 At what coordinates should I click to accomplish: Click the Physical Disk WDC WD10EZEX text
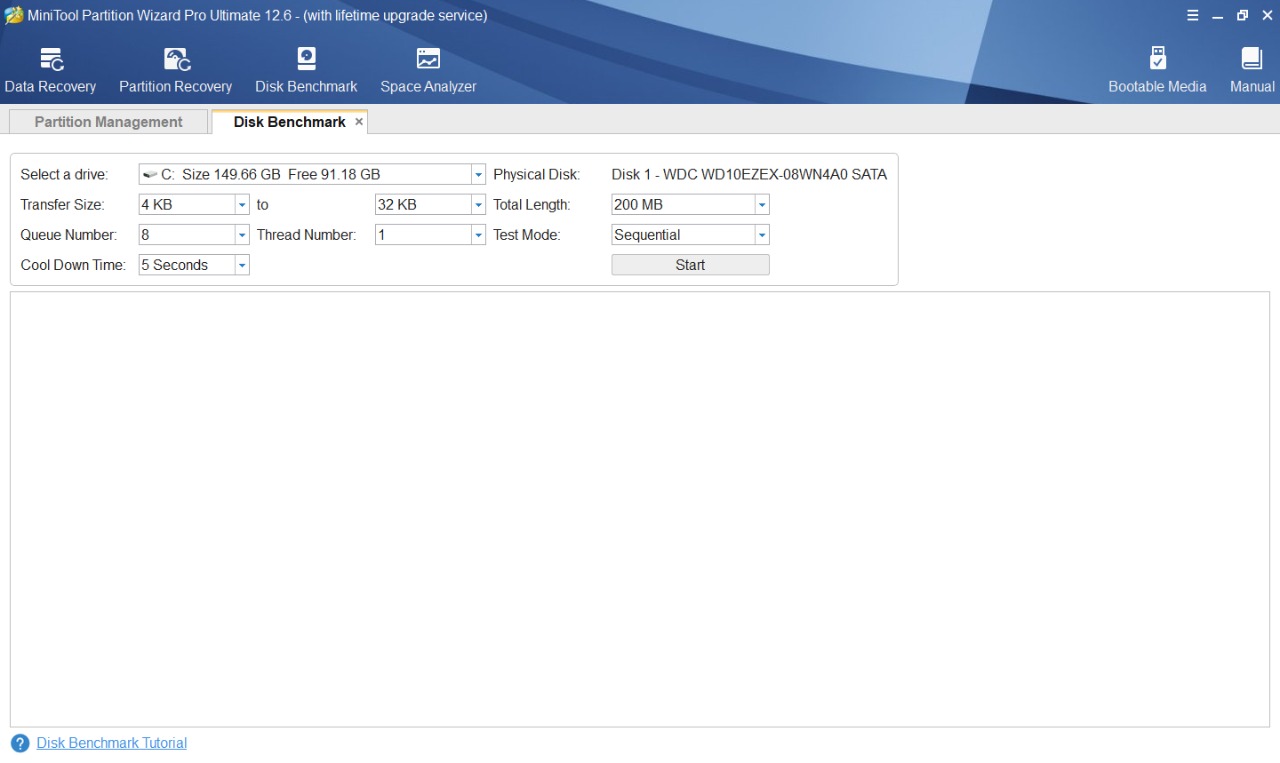(x=749, y=174)
